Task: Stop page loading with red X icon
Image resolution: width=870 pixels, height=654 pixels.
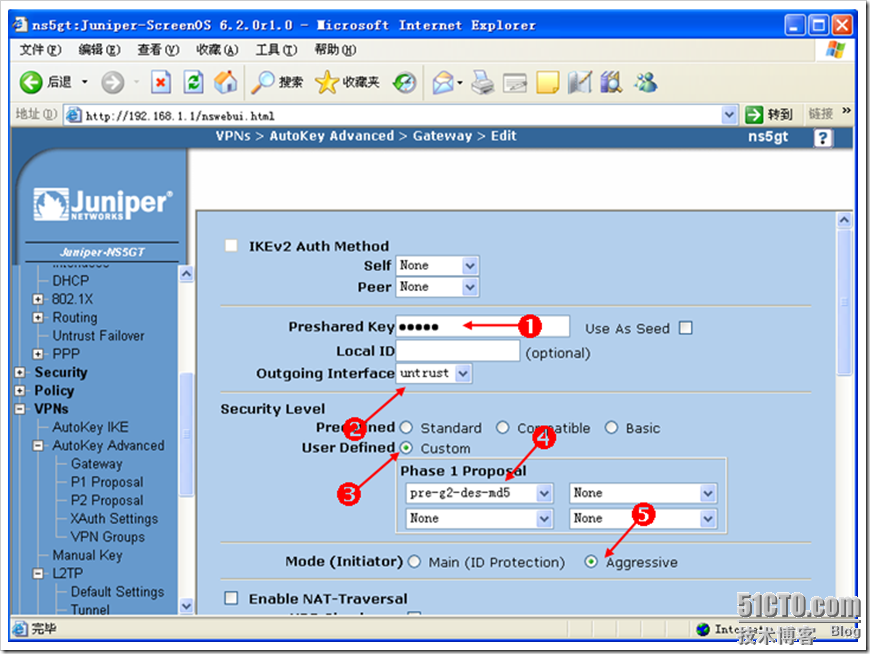Action: coord(161,83)
